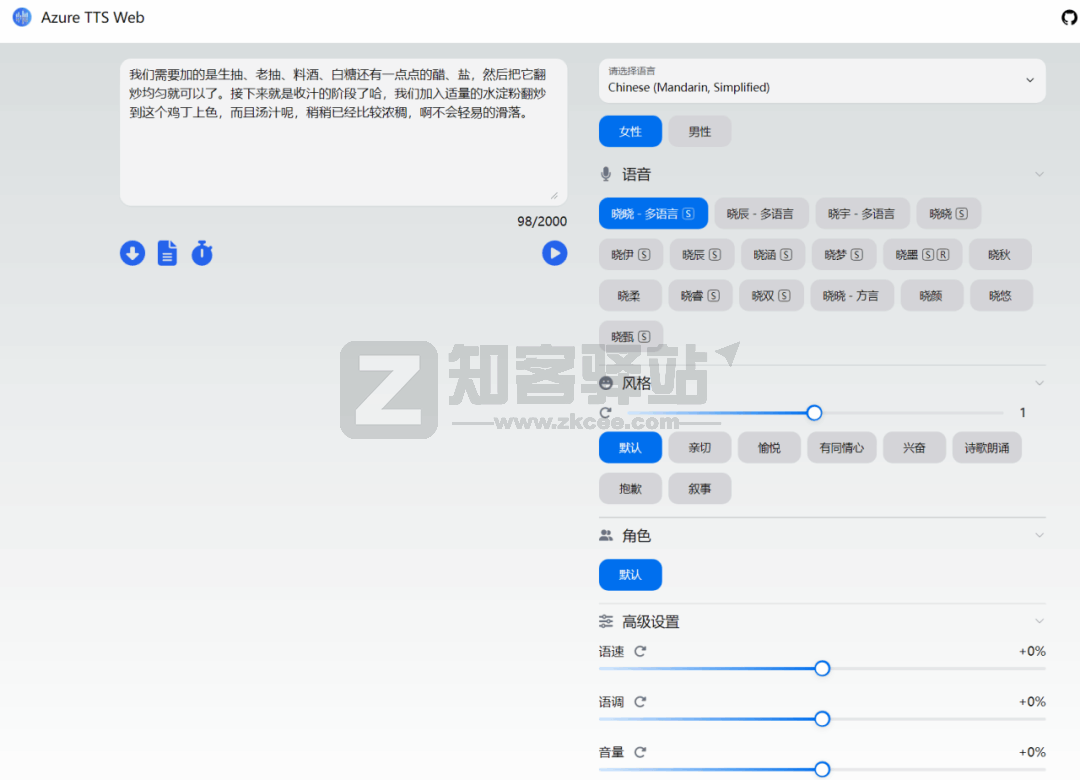1080x780 pixels.
Task: Click the reset icon beside 风格 slider
Action: click(604, 412)
